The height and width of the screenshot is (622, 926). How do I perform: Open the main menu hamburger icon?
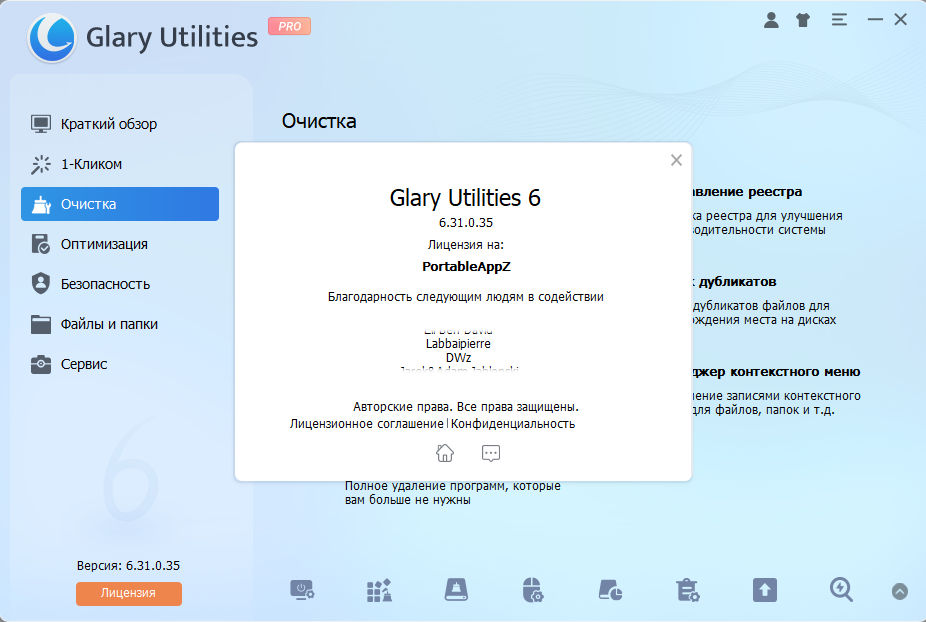(839, 20)
